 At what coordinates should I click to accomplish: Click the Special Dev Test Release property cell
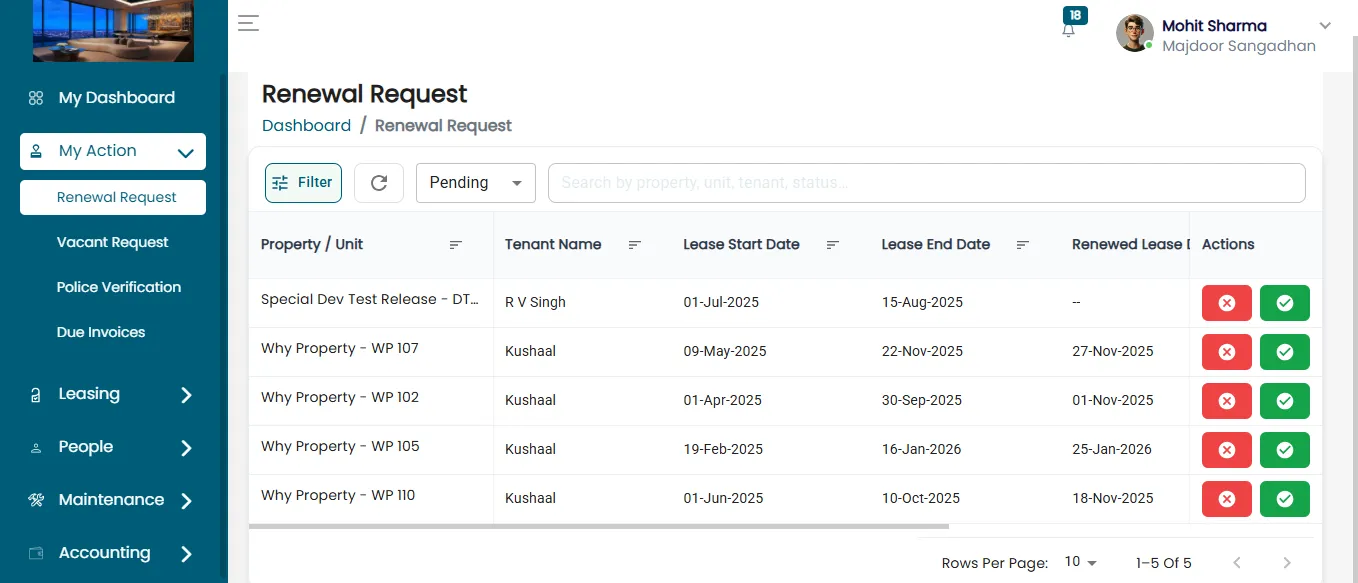[x=370, y=300]
